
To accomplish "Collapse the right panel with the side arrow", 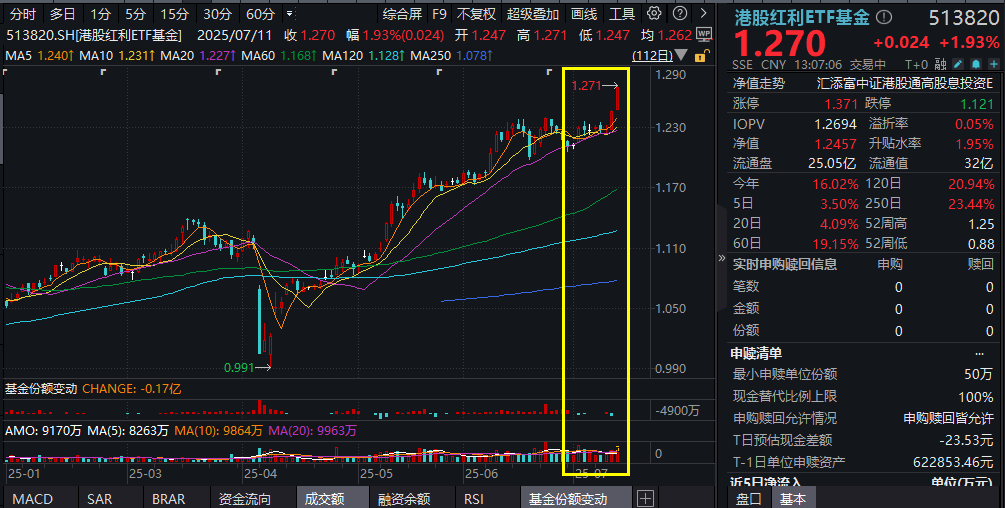I will (x=723, y=257).
